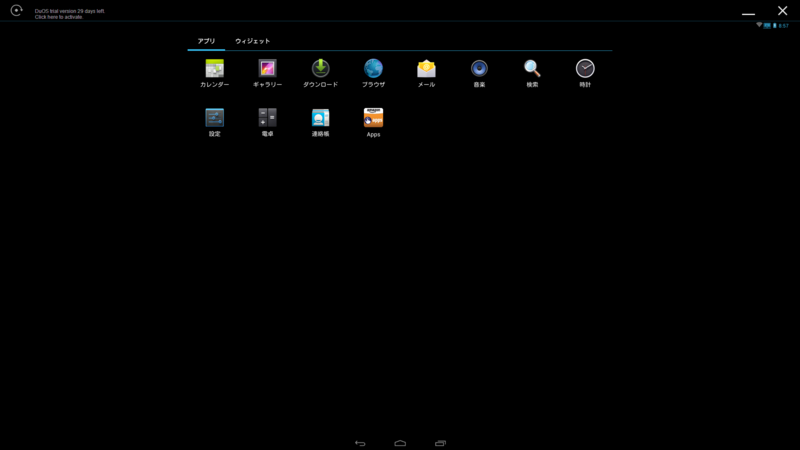Launch the ダウンロード downloads app
The image size is (800, 450).
(x=320, y=73)
